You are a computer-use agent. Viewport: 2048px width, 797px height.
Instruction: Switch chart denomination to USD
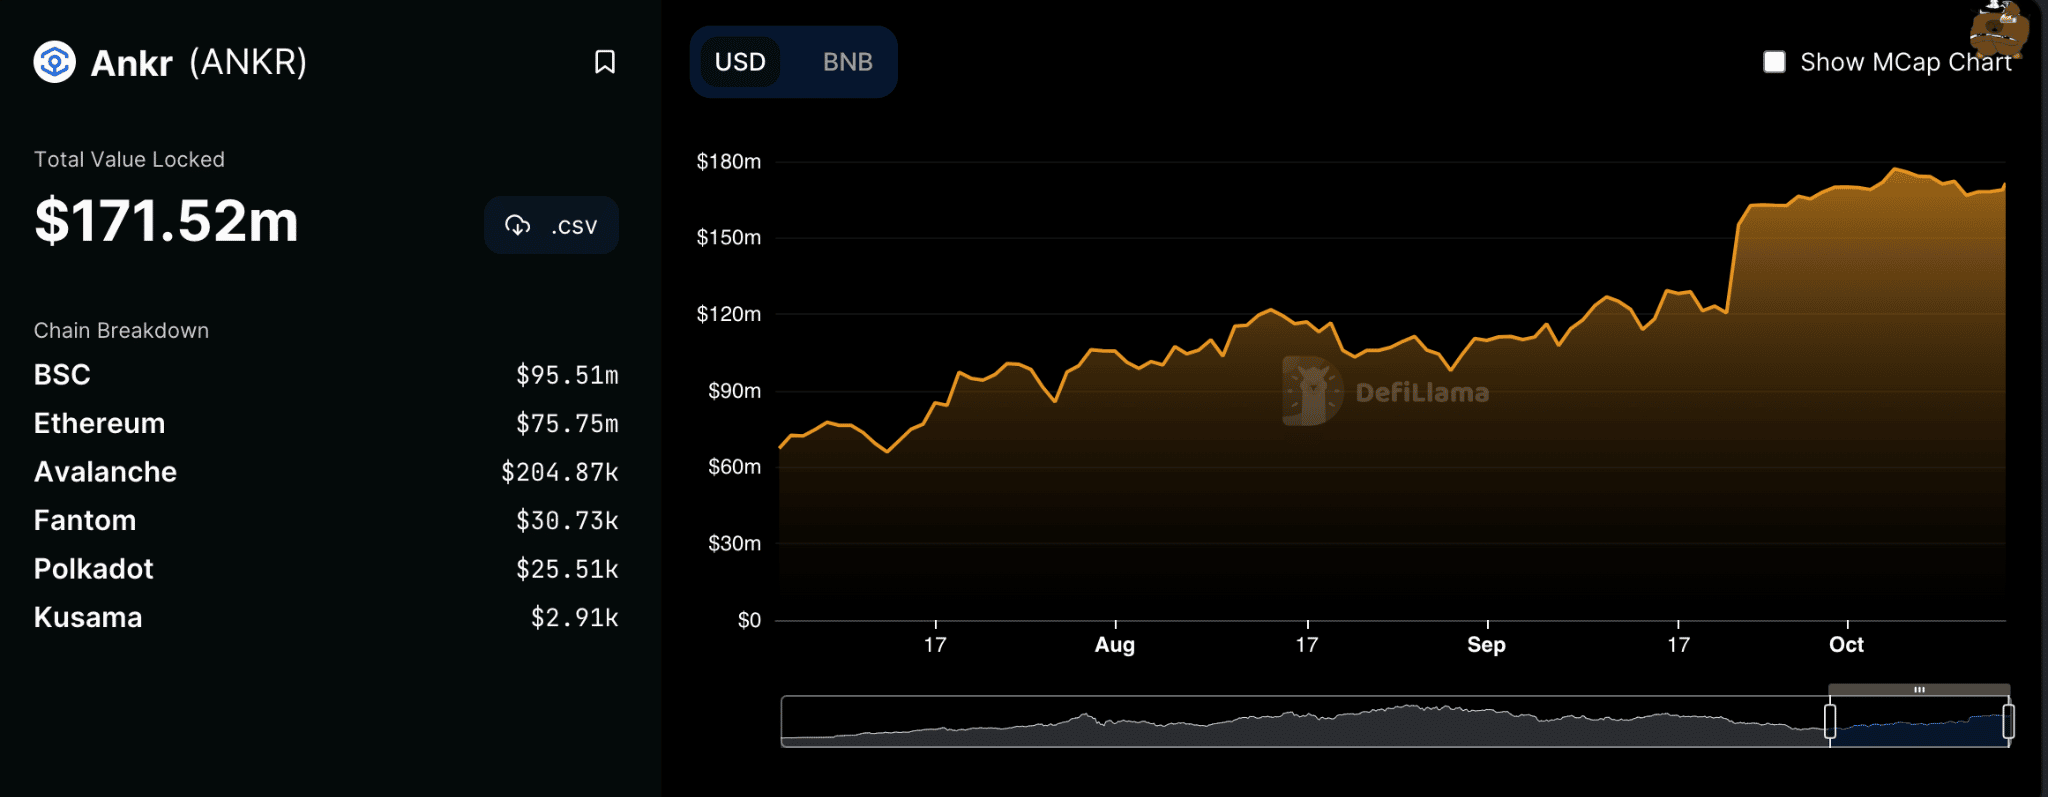tap(740, 62)
